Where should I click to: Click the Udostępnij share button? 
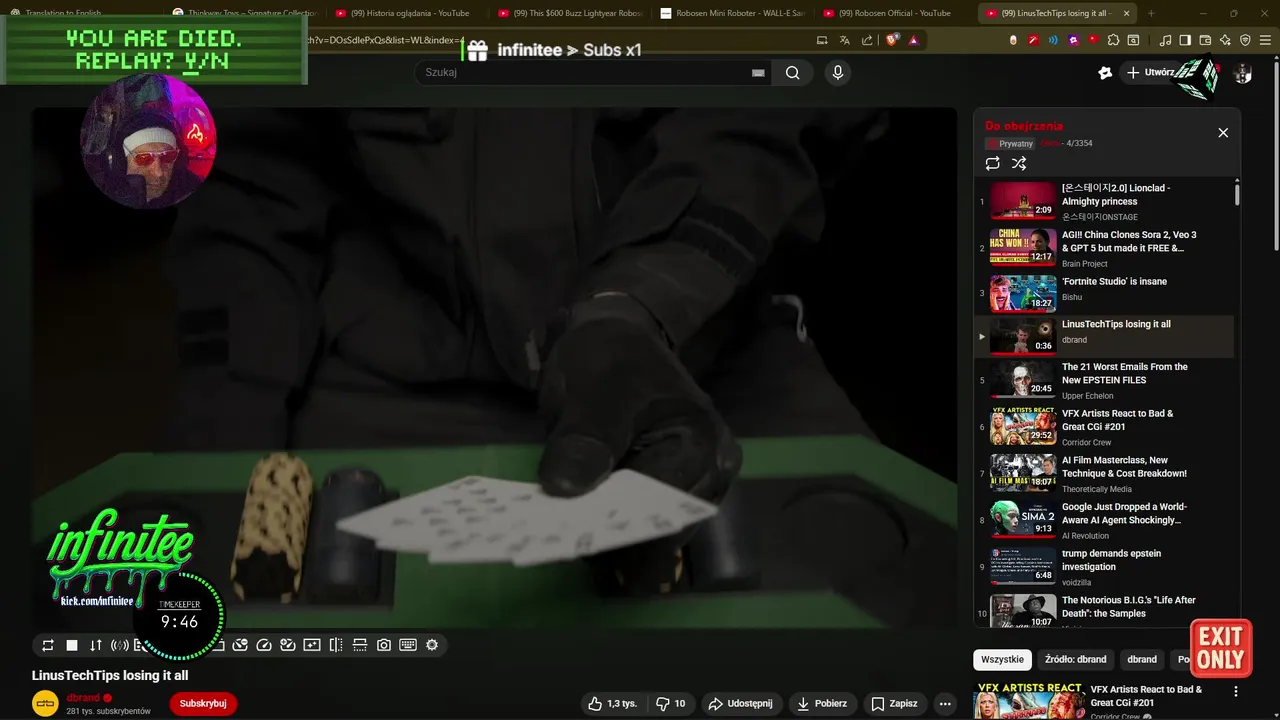[x=740, y=703]
